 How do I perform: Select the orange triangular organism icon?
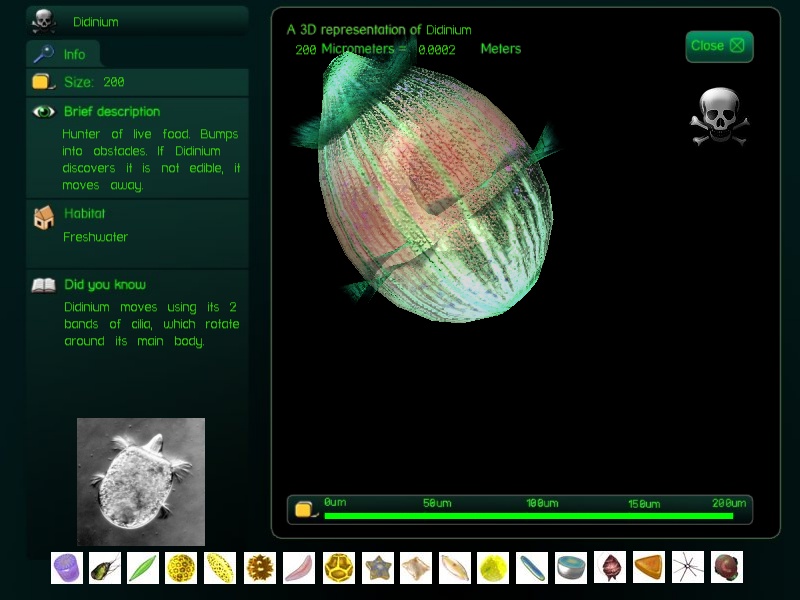(649, 567)
